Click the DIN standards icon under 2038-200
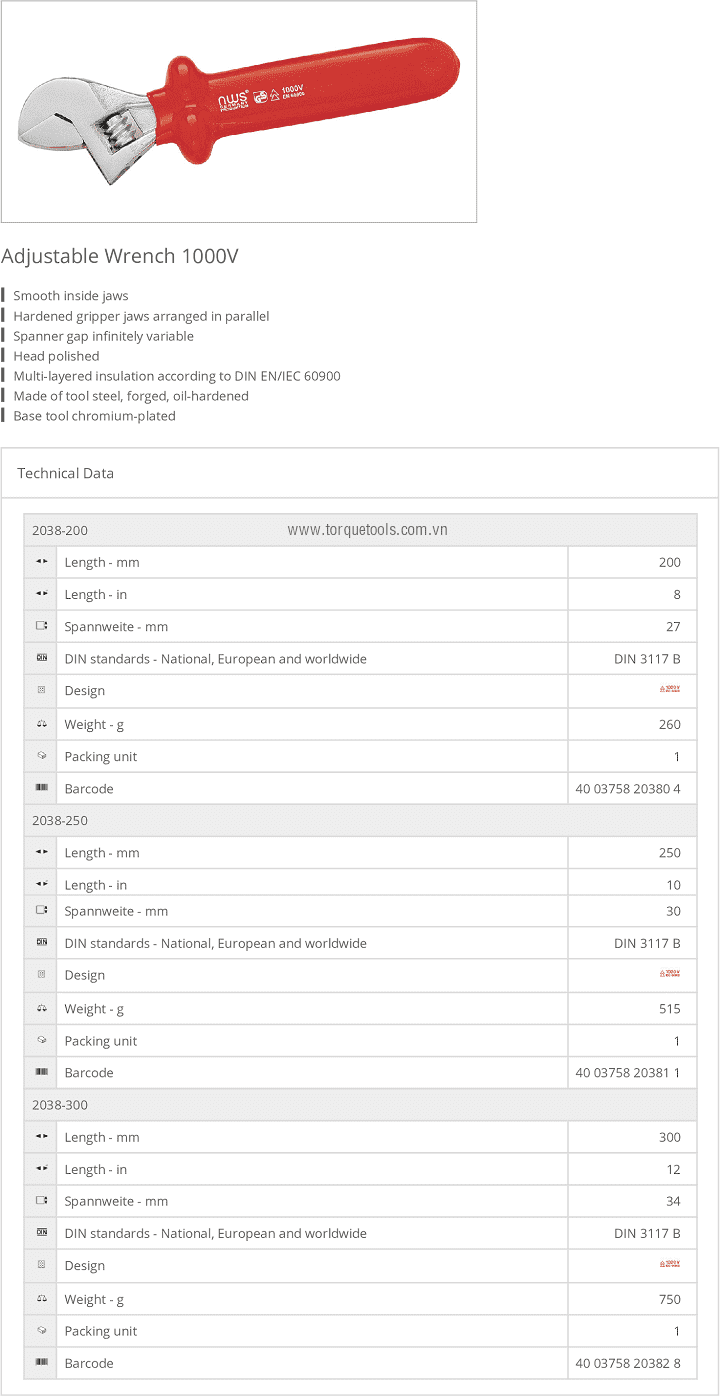720x1396 pixels. pyautogui.click(x=41, y=659)
